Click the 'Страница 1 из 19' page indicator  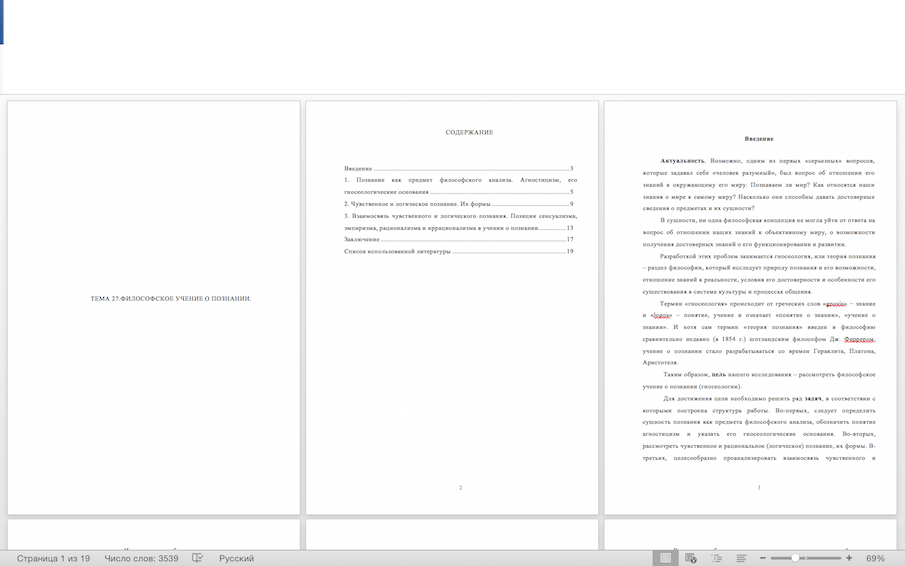(x=53, y=558)
